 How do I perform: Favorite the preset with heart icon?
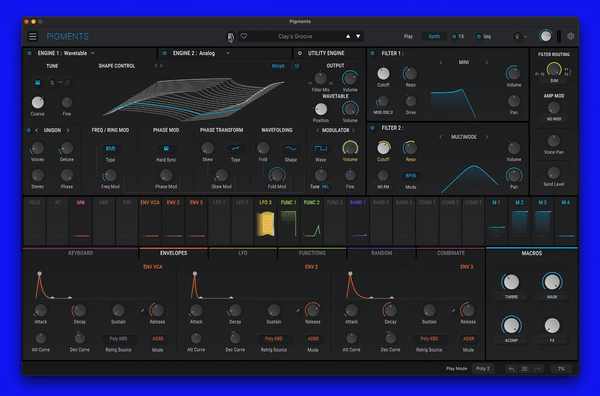click(244, 36)
